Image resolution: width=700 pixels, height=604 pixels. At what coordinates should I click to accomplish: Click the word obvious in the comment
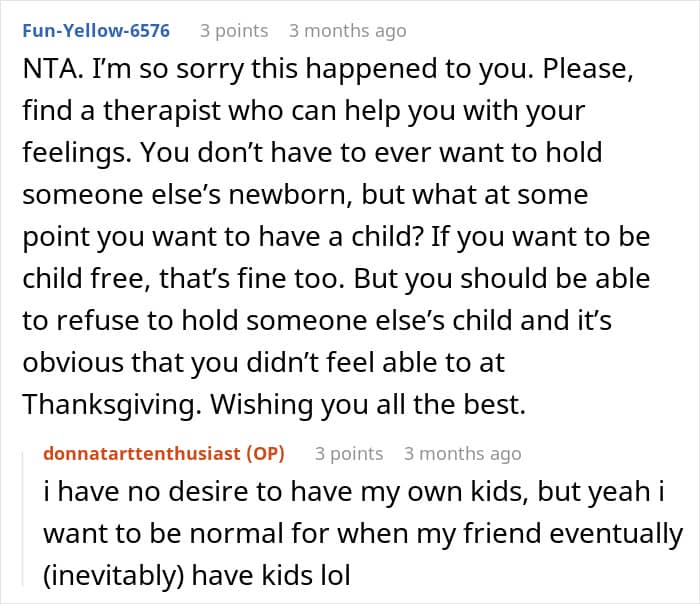[73, 363]
